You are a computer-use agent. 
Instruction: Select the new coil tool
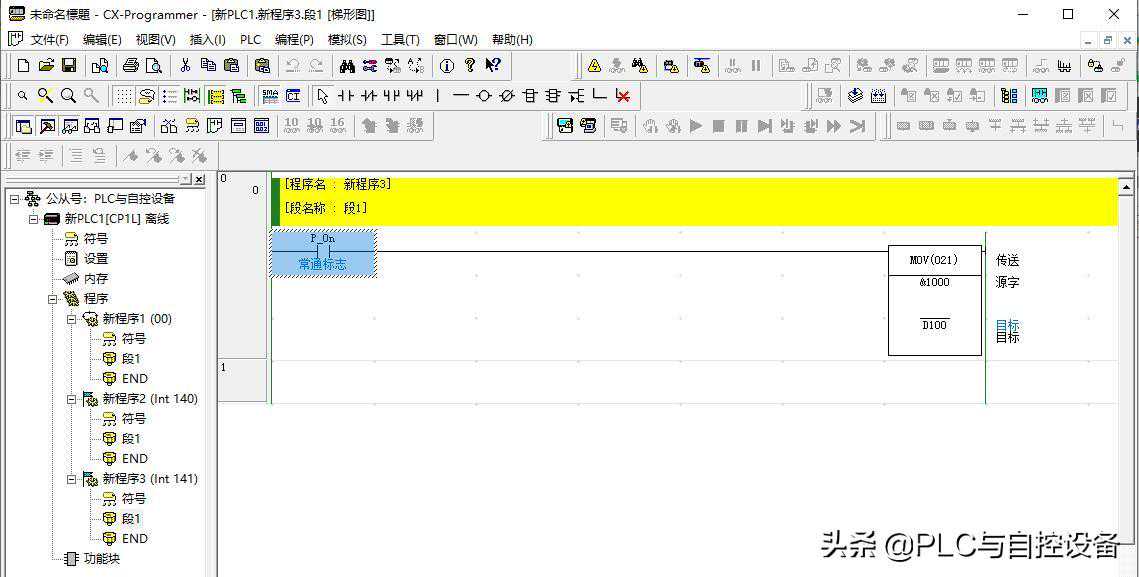484,96
